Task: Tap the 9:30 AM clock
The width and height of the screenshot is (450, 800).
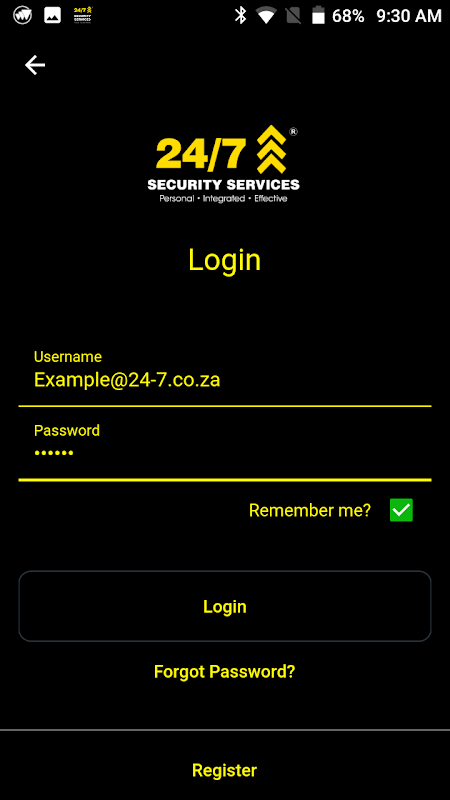Action: click(409, 16)
